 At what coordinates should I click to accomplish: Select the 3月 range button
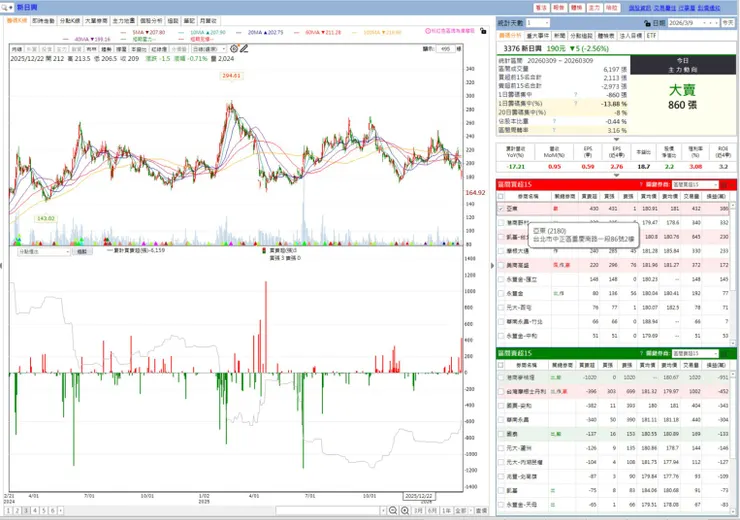[418, 511]
